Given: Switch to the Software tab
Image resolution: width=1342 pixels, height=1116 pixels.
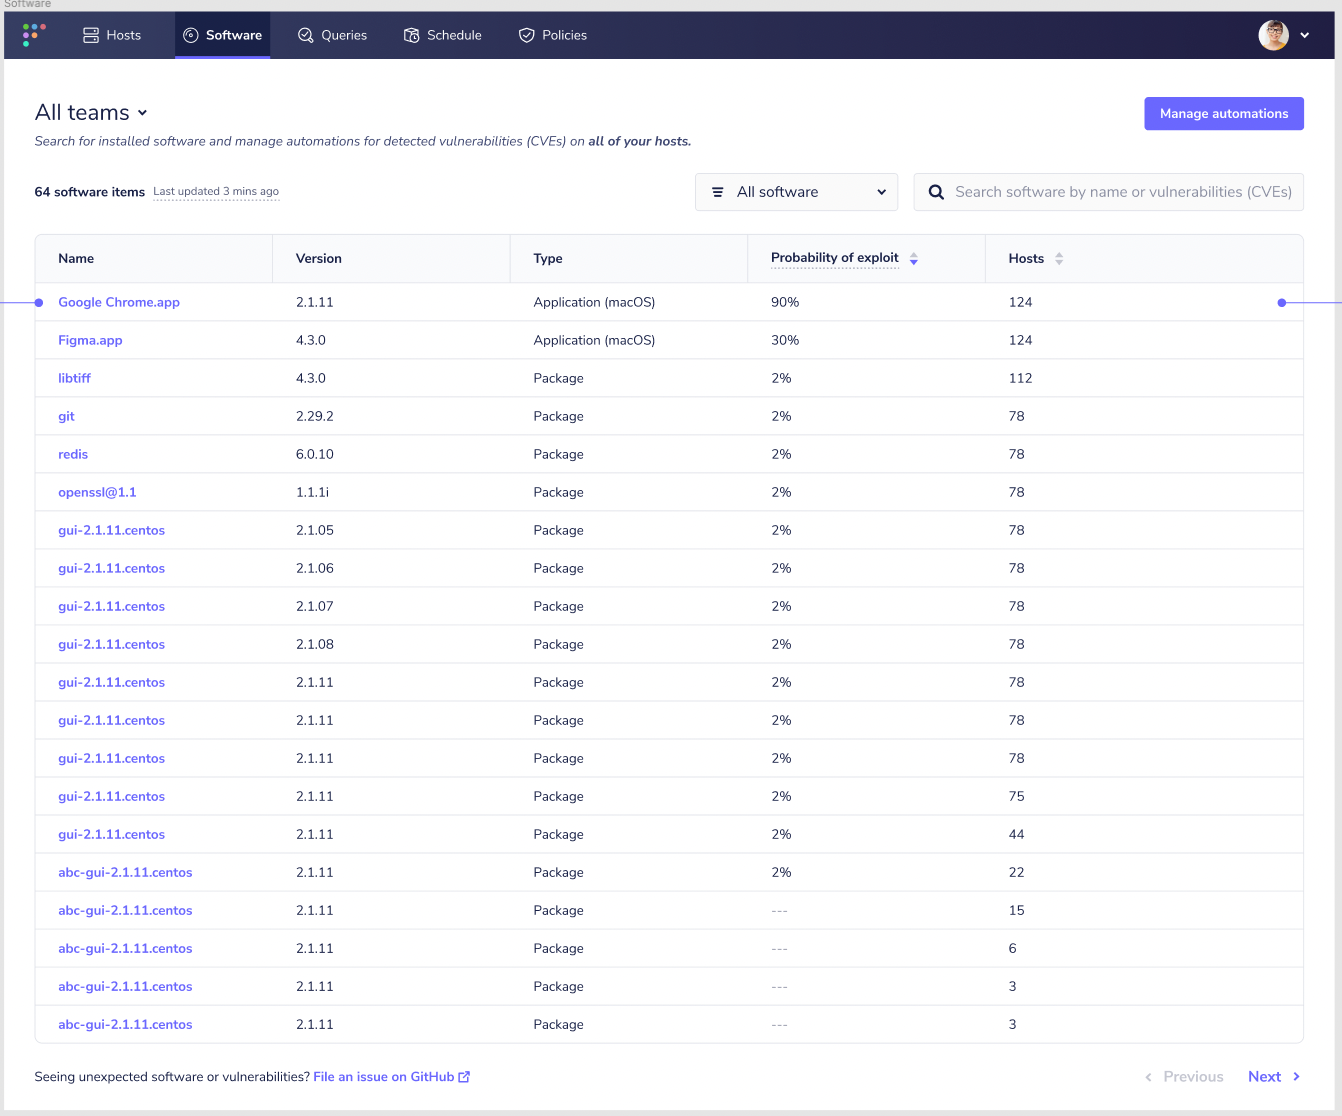Looking at the screenshot, I should 222,35.
